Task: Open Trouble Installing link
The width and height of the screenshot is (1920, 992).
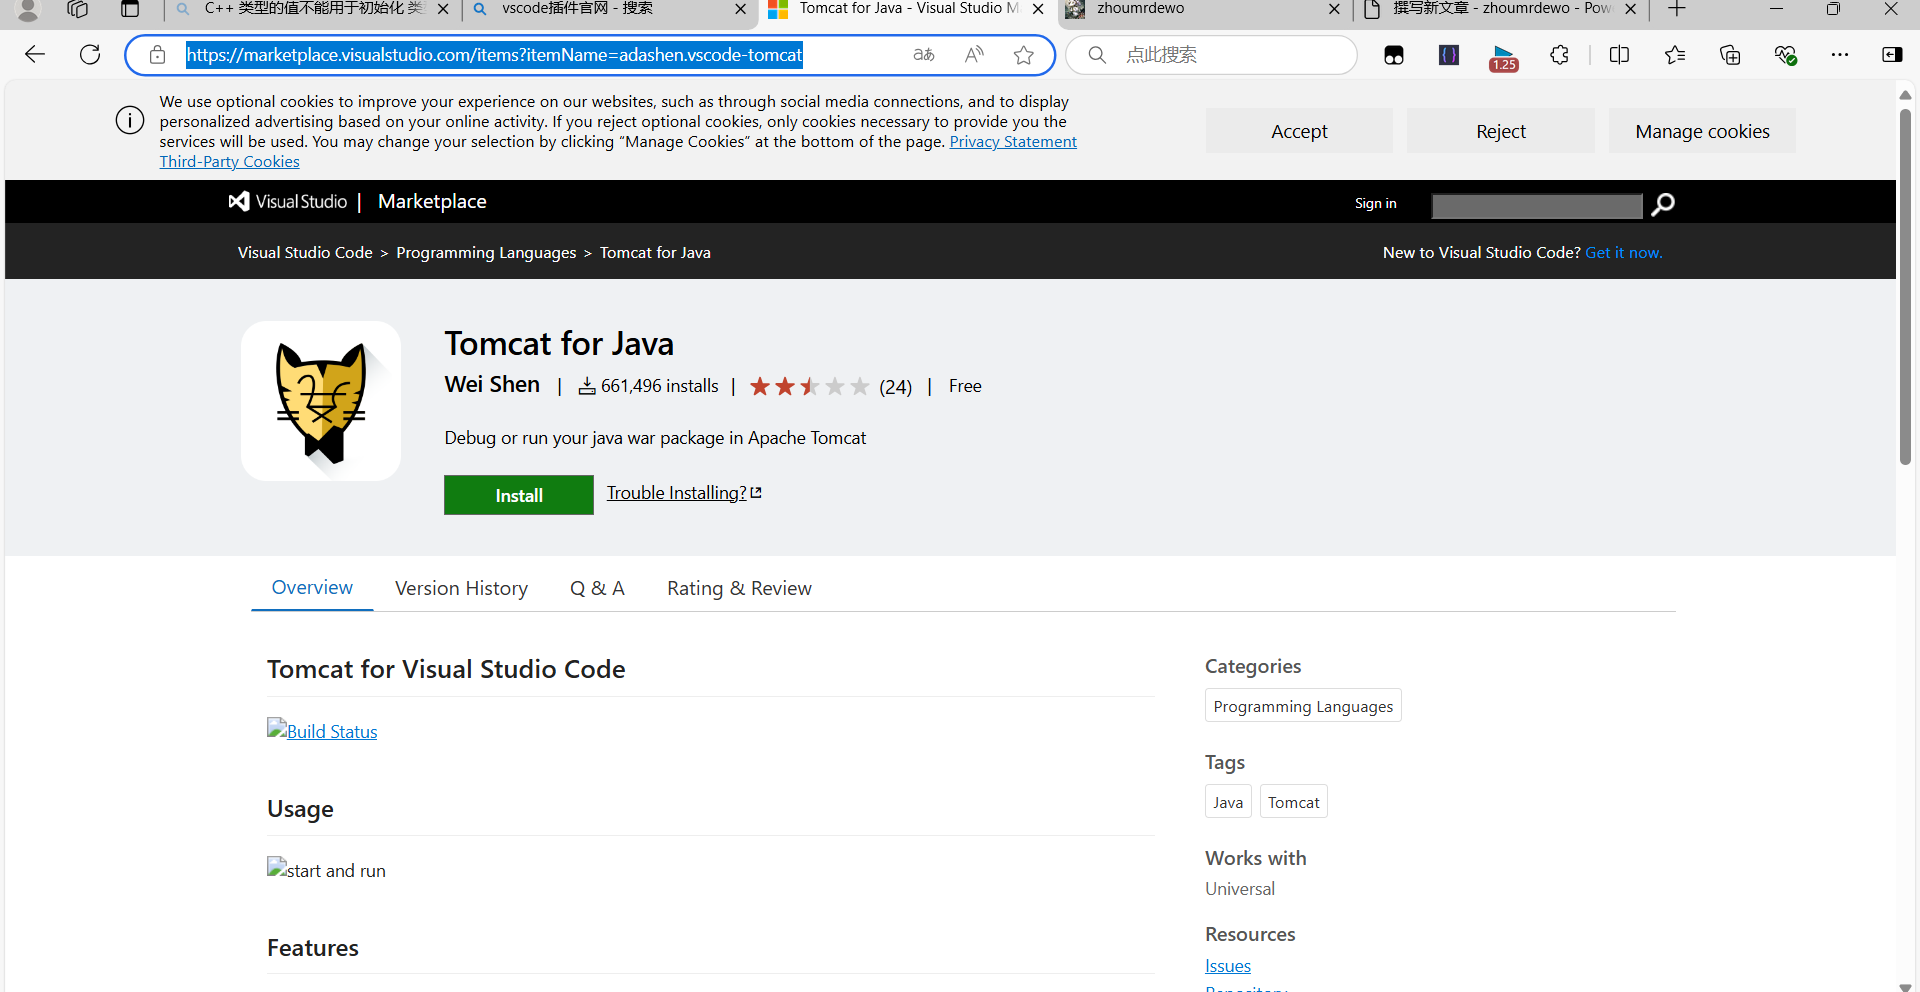Action: [684, 493]
